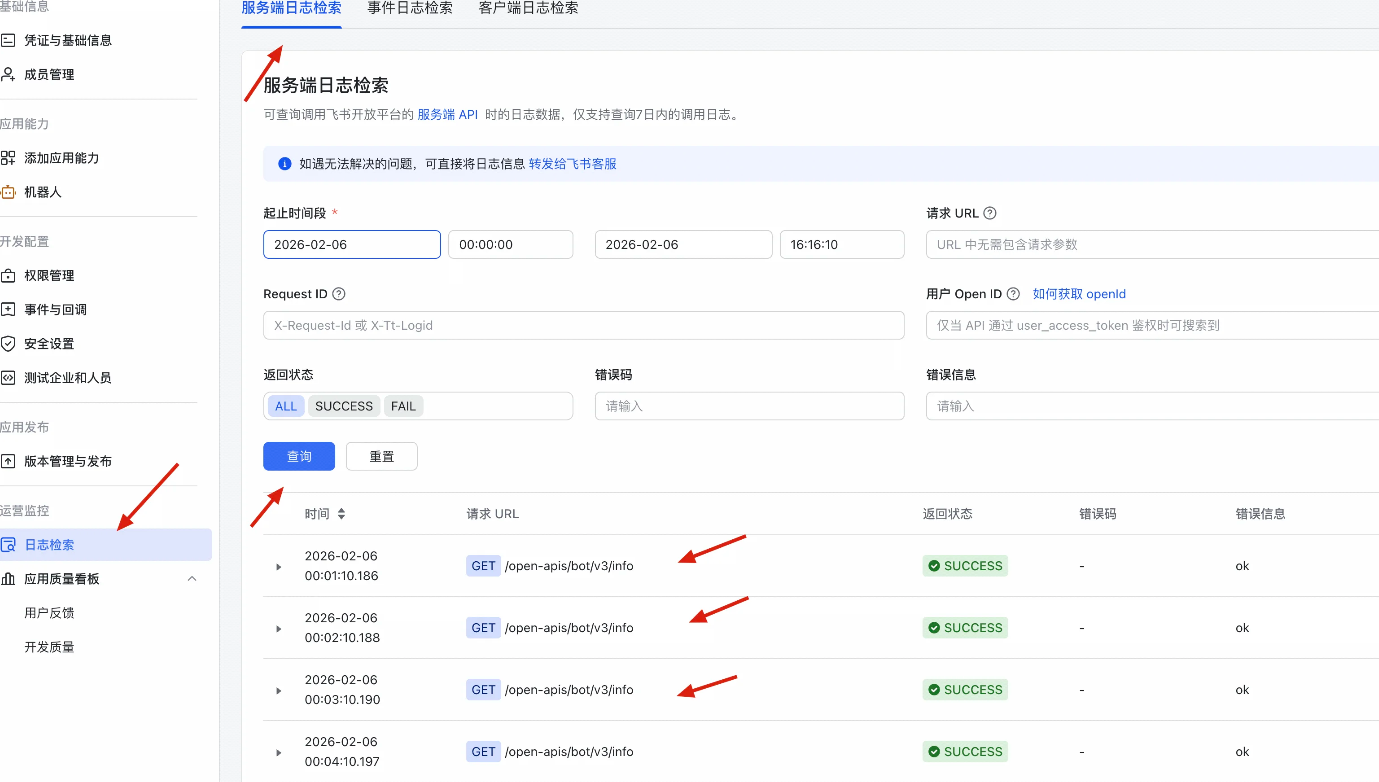Viewport: 1379px width, 782px height.
Task: Collapse the 应用质量看板 section
Action: coord(191,578)
